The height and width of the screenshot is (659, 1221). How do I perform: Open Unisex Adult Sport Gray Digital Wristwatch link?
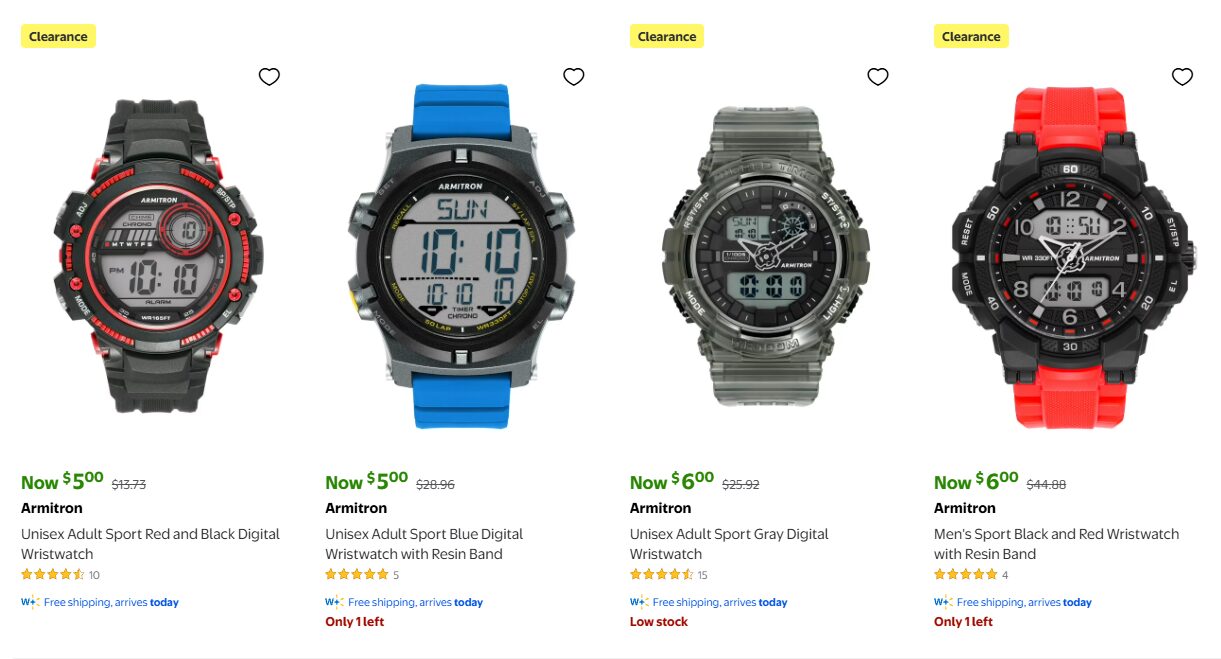[729, 544]
